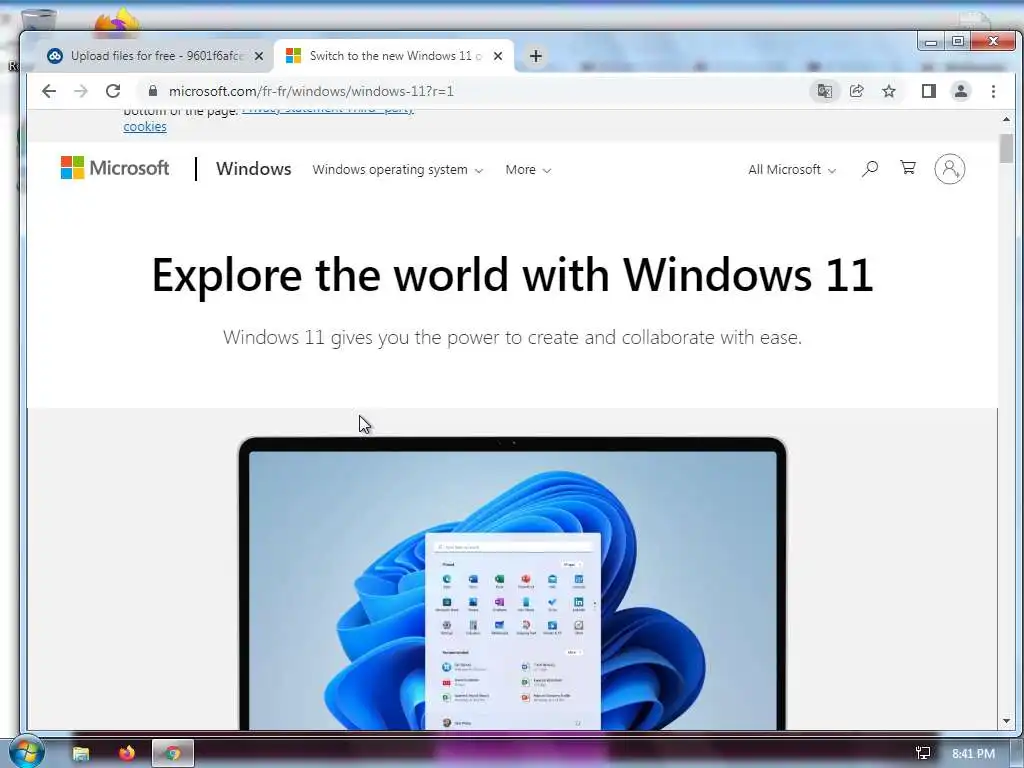The image size is (1024, 768).
Task: Click the address bar URL
Action: (311, 91)
